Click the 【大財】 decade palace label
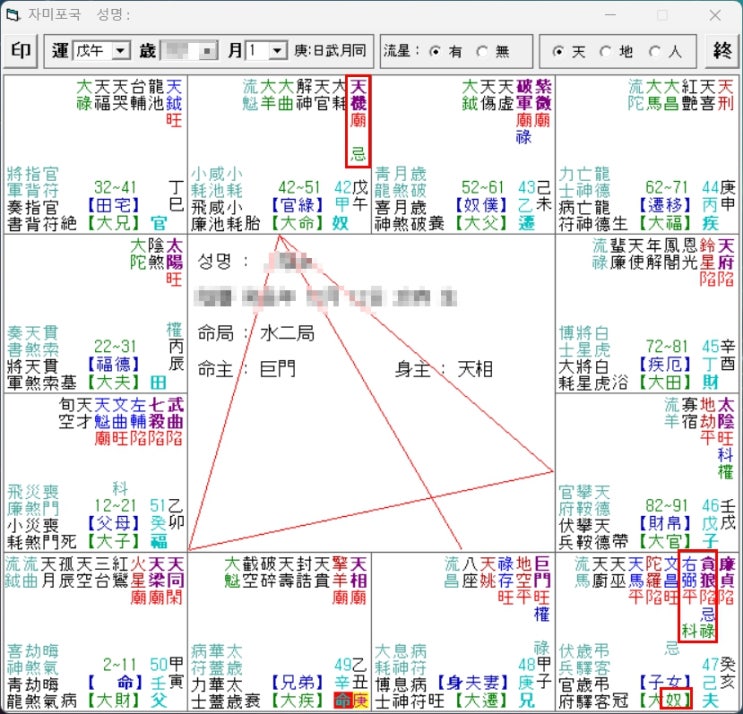This screenshot has height=714, width=743. 113,700
